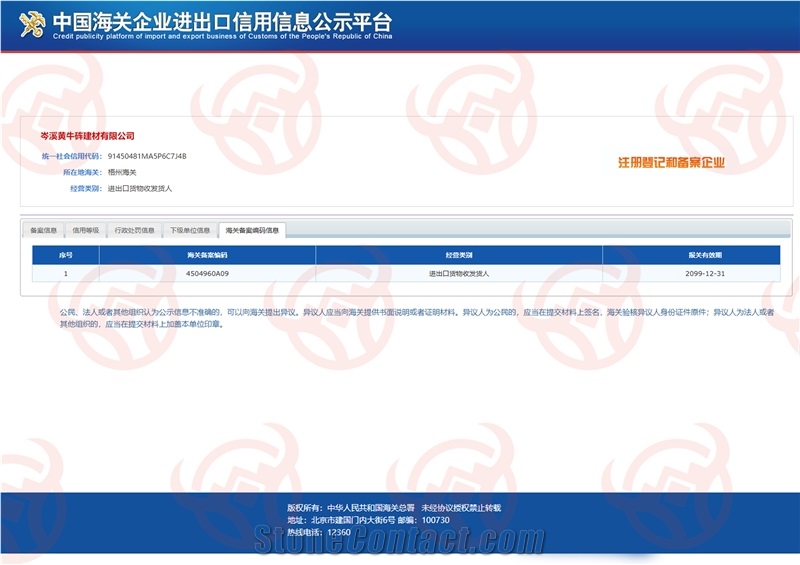800x565 pixels.
Task: Click the China Customs emblem logo
Action: [x=32, y=24]
